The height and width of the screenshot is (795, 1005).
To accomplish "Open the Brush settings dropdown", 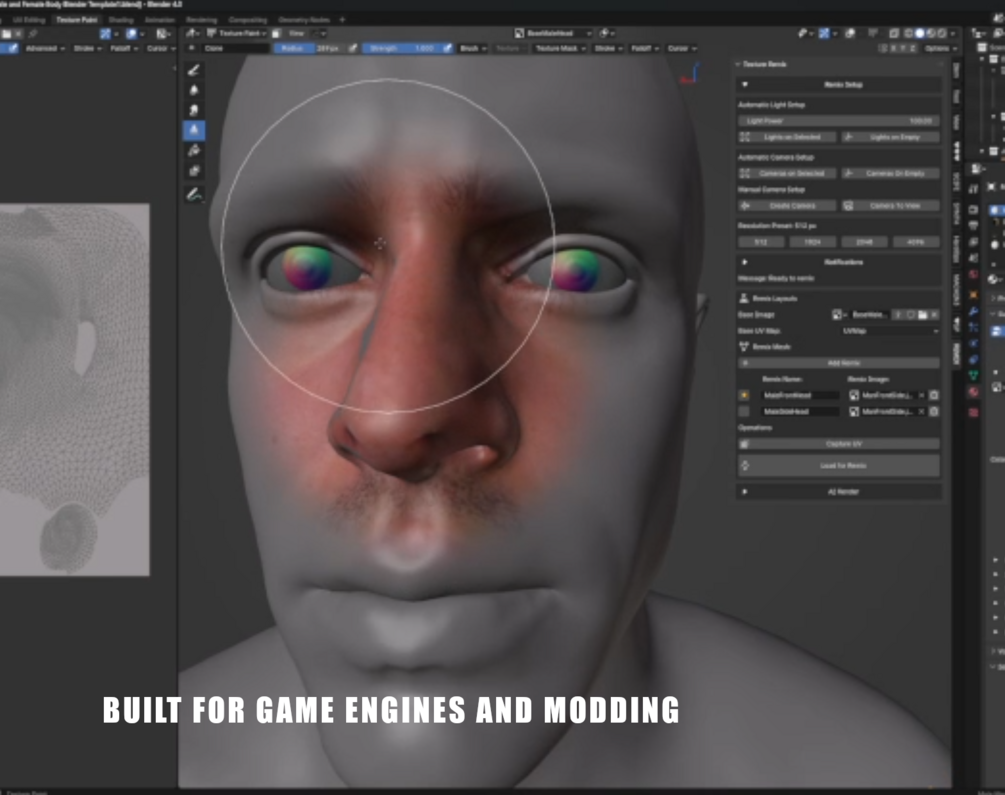I will [x=474, y=48].
